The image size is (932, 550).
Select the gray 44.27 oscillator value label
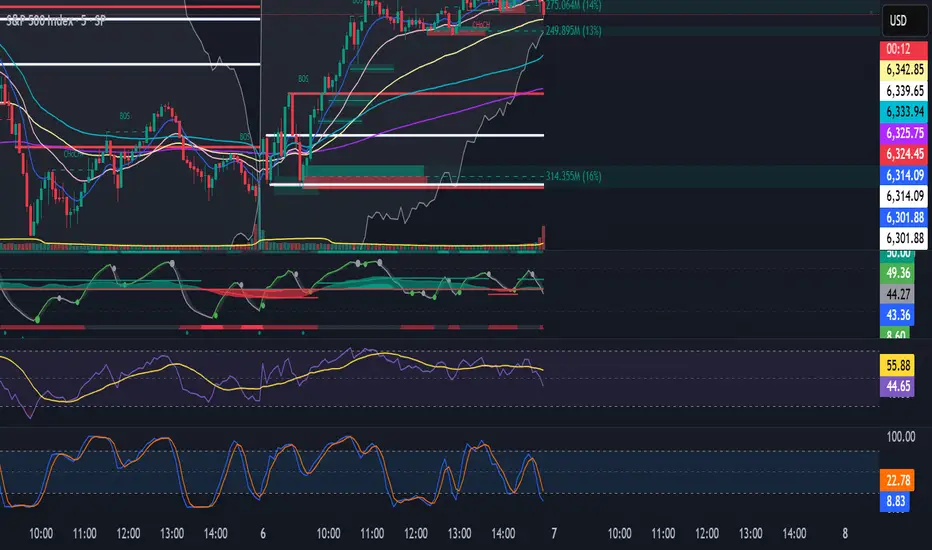[897, 294]
